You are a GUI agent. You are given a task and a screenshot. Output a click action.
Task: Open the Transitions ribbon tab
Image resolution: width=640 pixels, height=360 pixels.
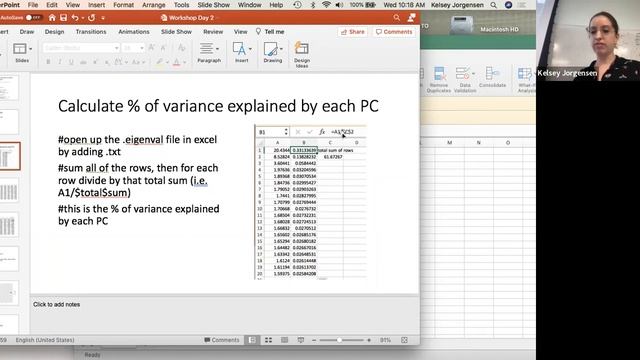click(x=91, y=31)
